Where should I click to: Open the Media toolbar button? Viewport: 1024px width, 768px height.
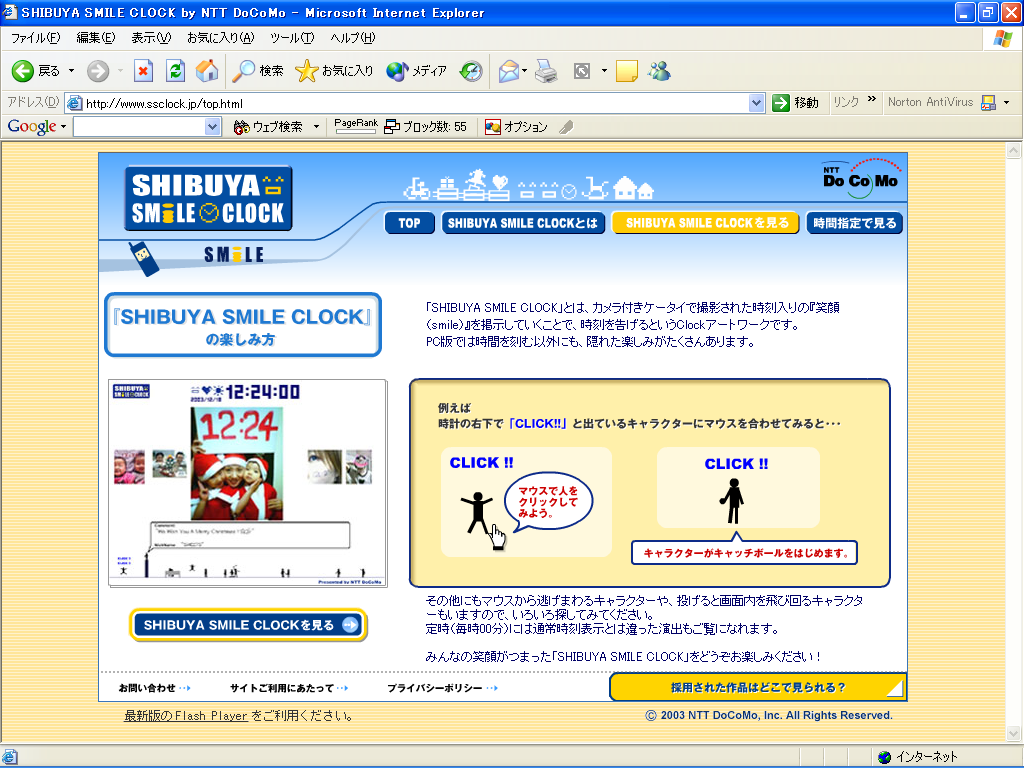coord(417,71)
